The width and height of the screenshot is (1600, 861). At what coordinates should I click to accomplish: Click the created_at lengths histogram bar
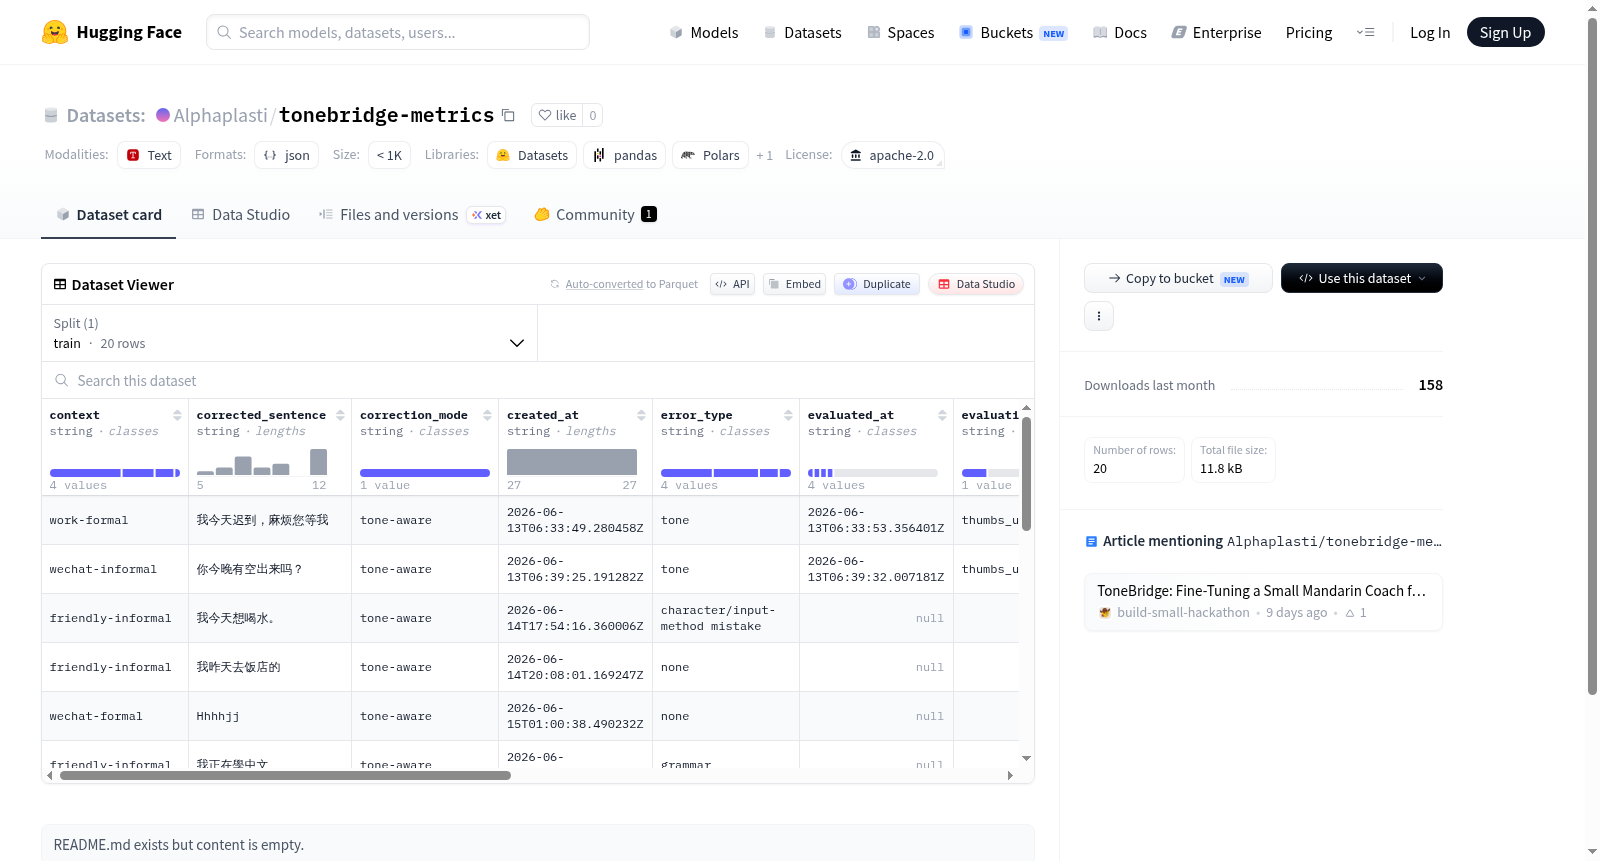pyautogui.click(x=572, y=462)
